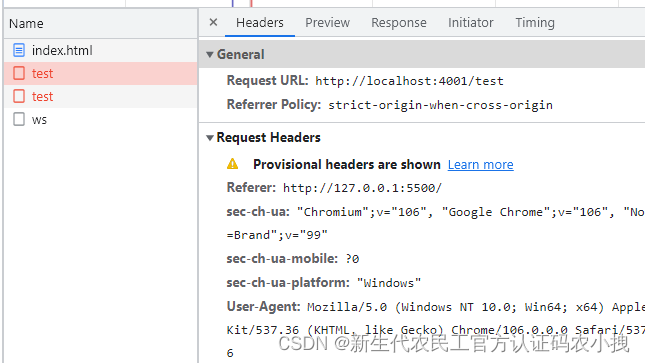Click the yellow provisional headers warning icon
The width and height of the screenshot is (645, 363).
tap(232, 164)
